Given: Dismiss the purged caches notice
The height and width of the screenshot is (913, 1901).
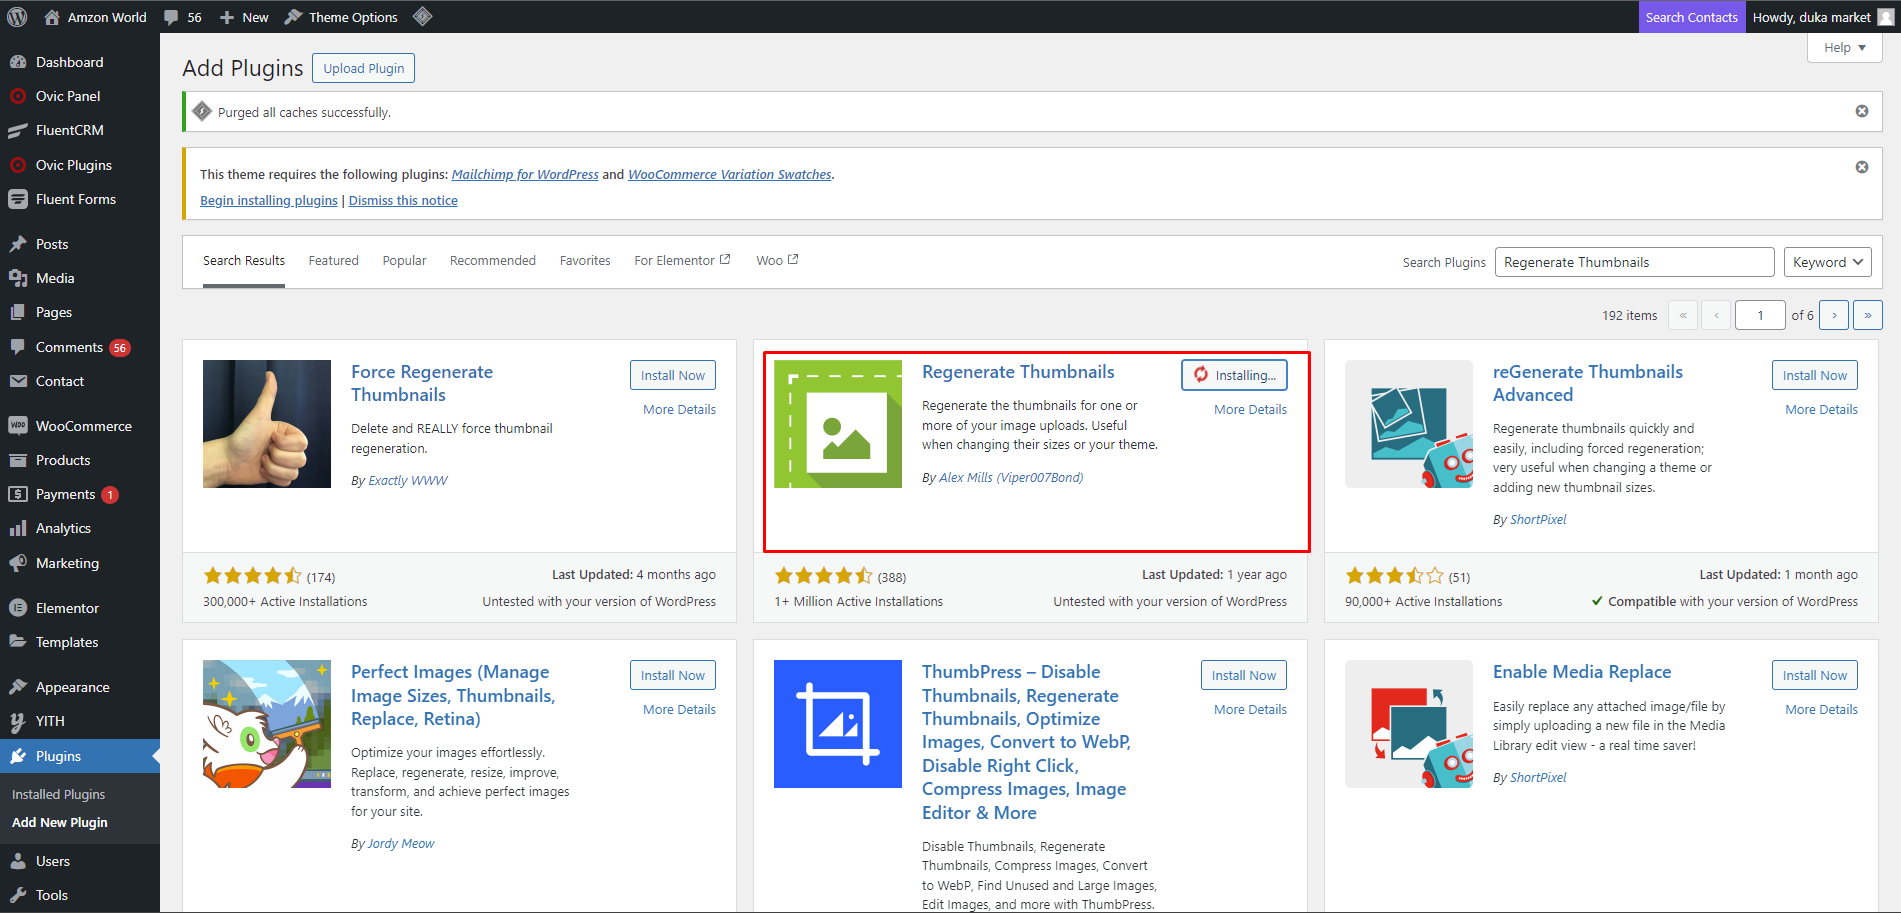Looking at the screenshot, I should [x=1862, y=111].
